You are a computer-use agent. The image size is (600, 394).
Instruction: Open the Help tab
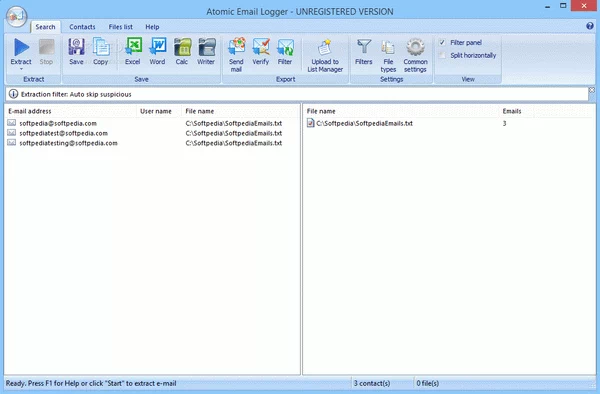(152, 27)
